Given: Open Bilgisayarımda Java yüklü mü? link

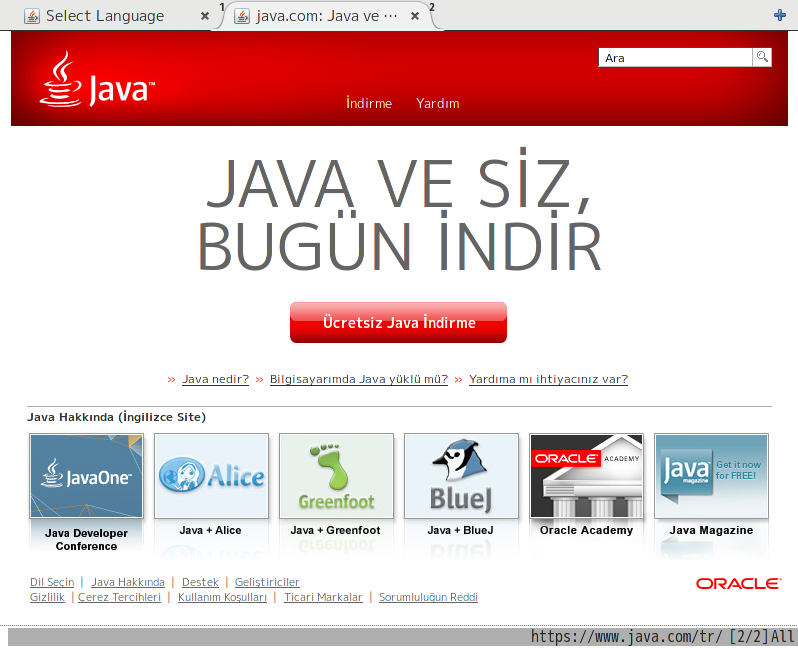Looking at the screenshot, I should click(359, 379).
